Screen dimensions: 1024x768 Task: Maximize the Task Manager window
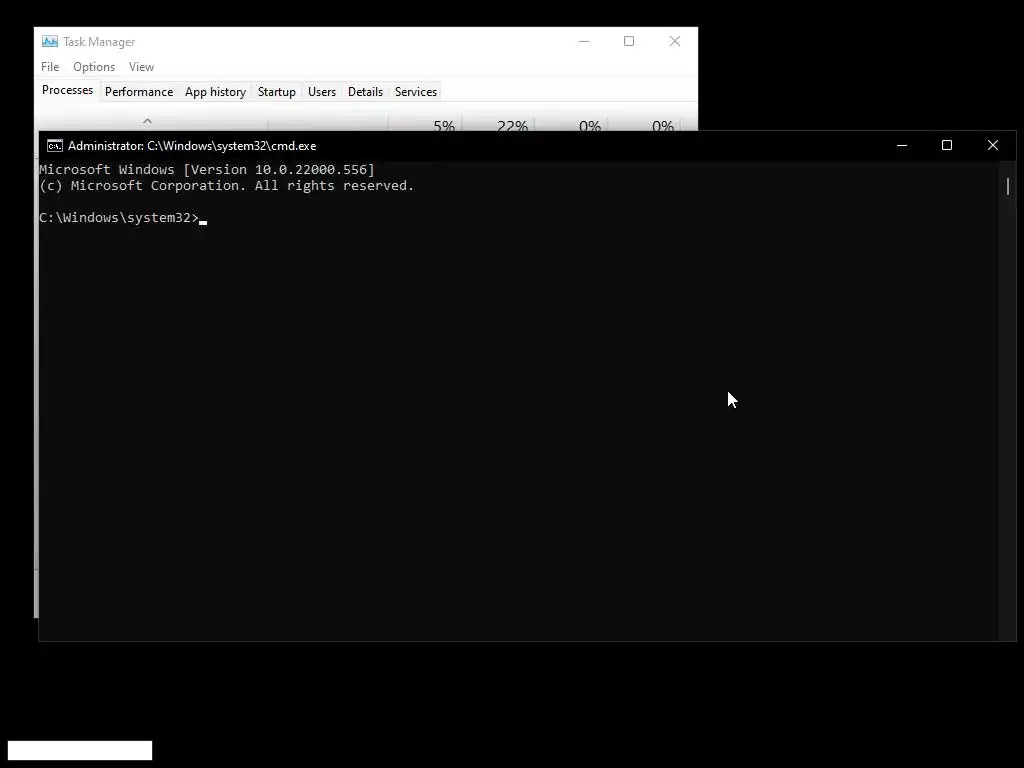click(629, 41)
